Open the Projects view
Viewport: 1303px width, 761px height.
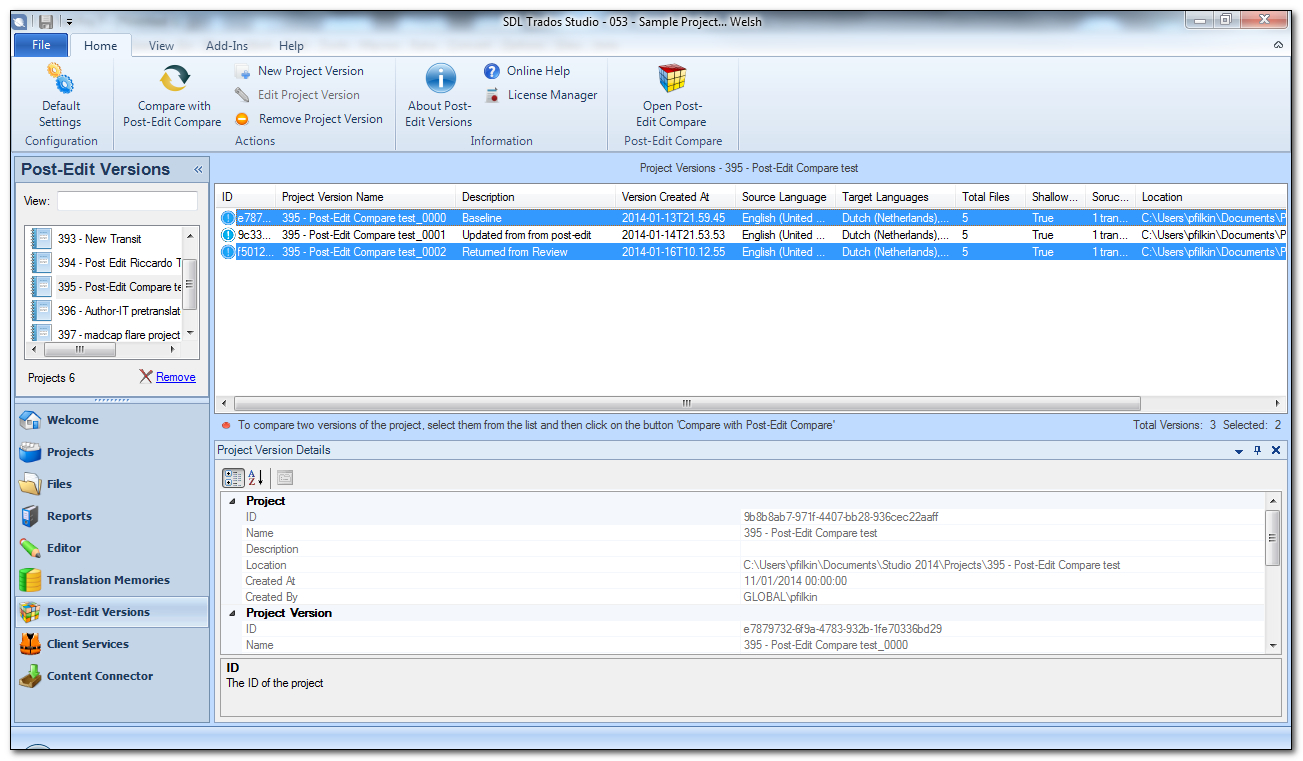111,452
